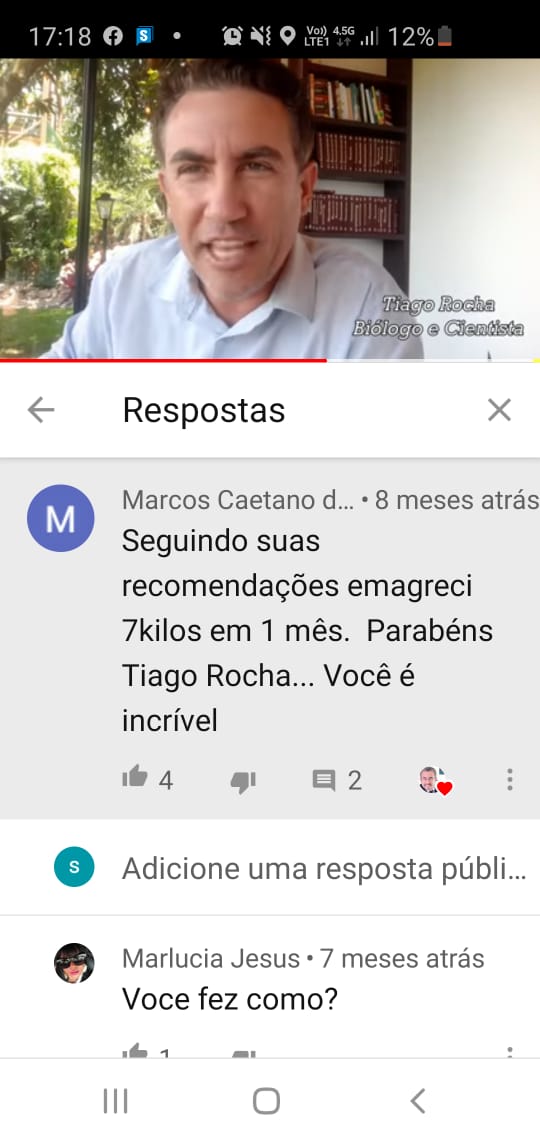Dislike Marcos Caetano's comment

click(x=243, y=782)
